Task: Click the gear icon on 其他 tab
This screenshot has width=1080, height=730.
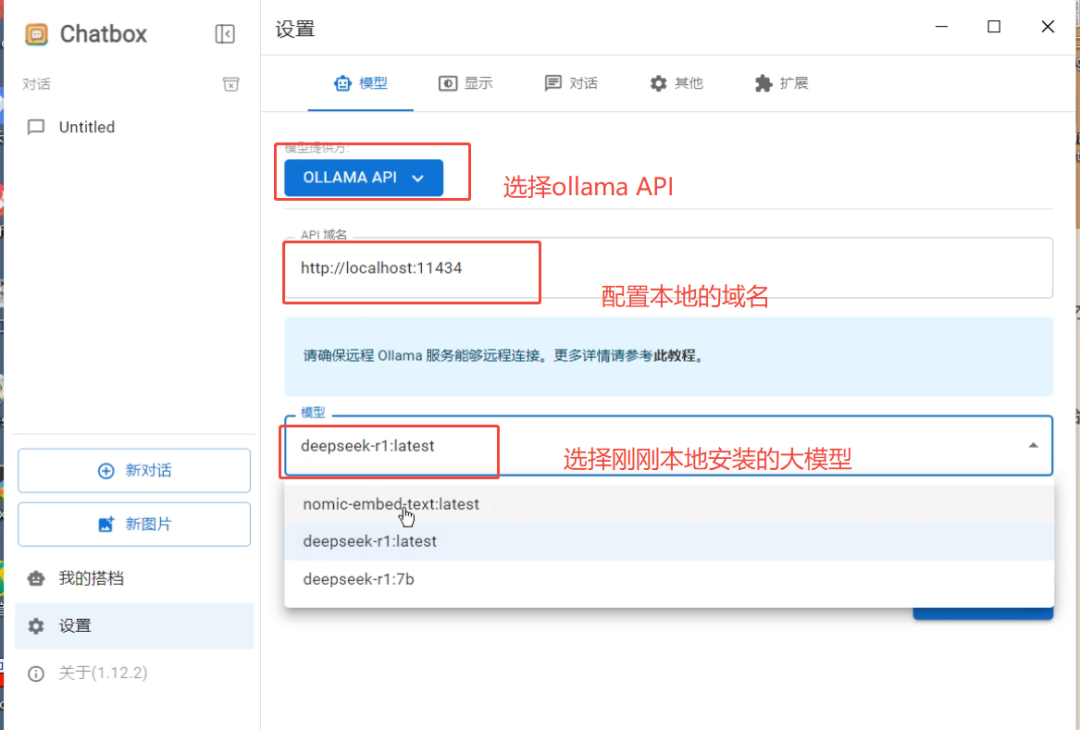Action: point(658,83)
